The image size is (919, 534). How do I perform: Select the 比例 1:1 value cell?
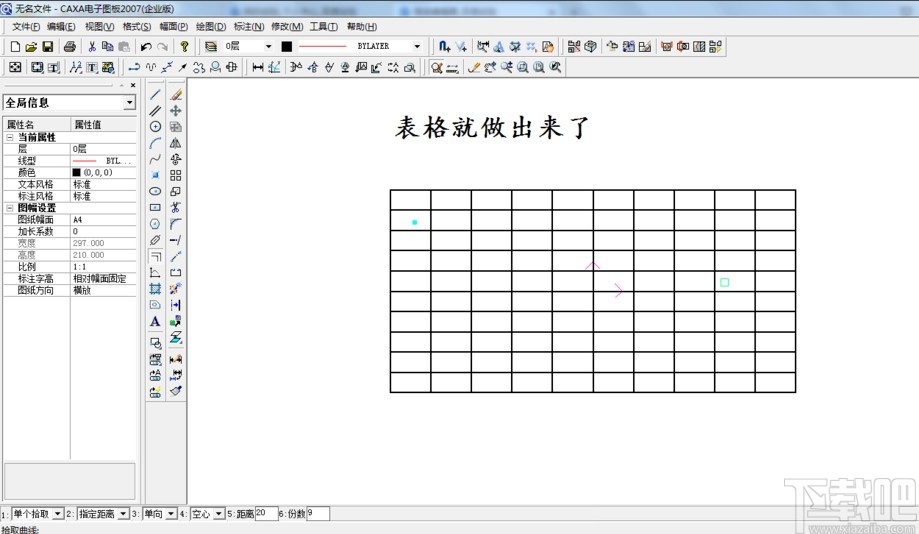coord(104,267)
